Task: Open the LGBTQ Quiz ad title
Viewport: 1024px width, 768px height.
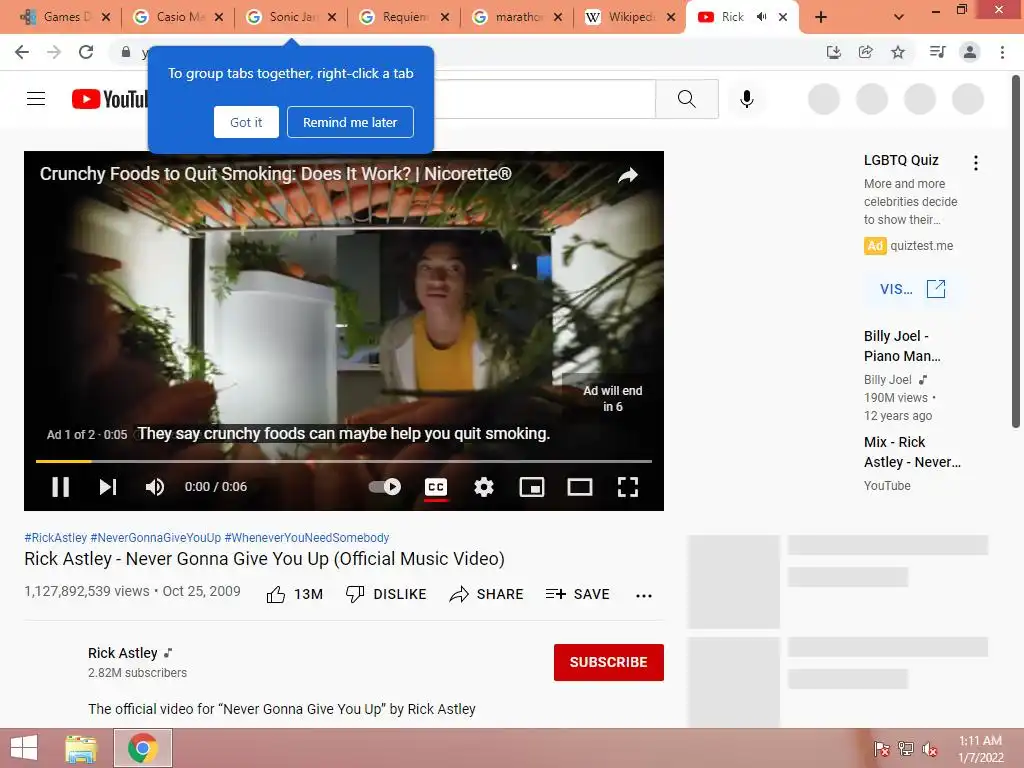Action: point(901,160)
